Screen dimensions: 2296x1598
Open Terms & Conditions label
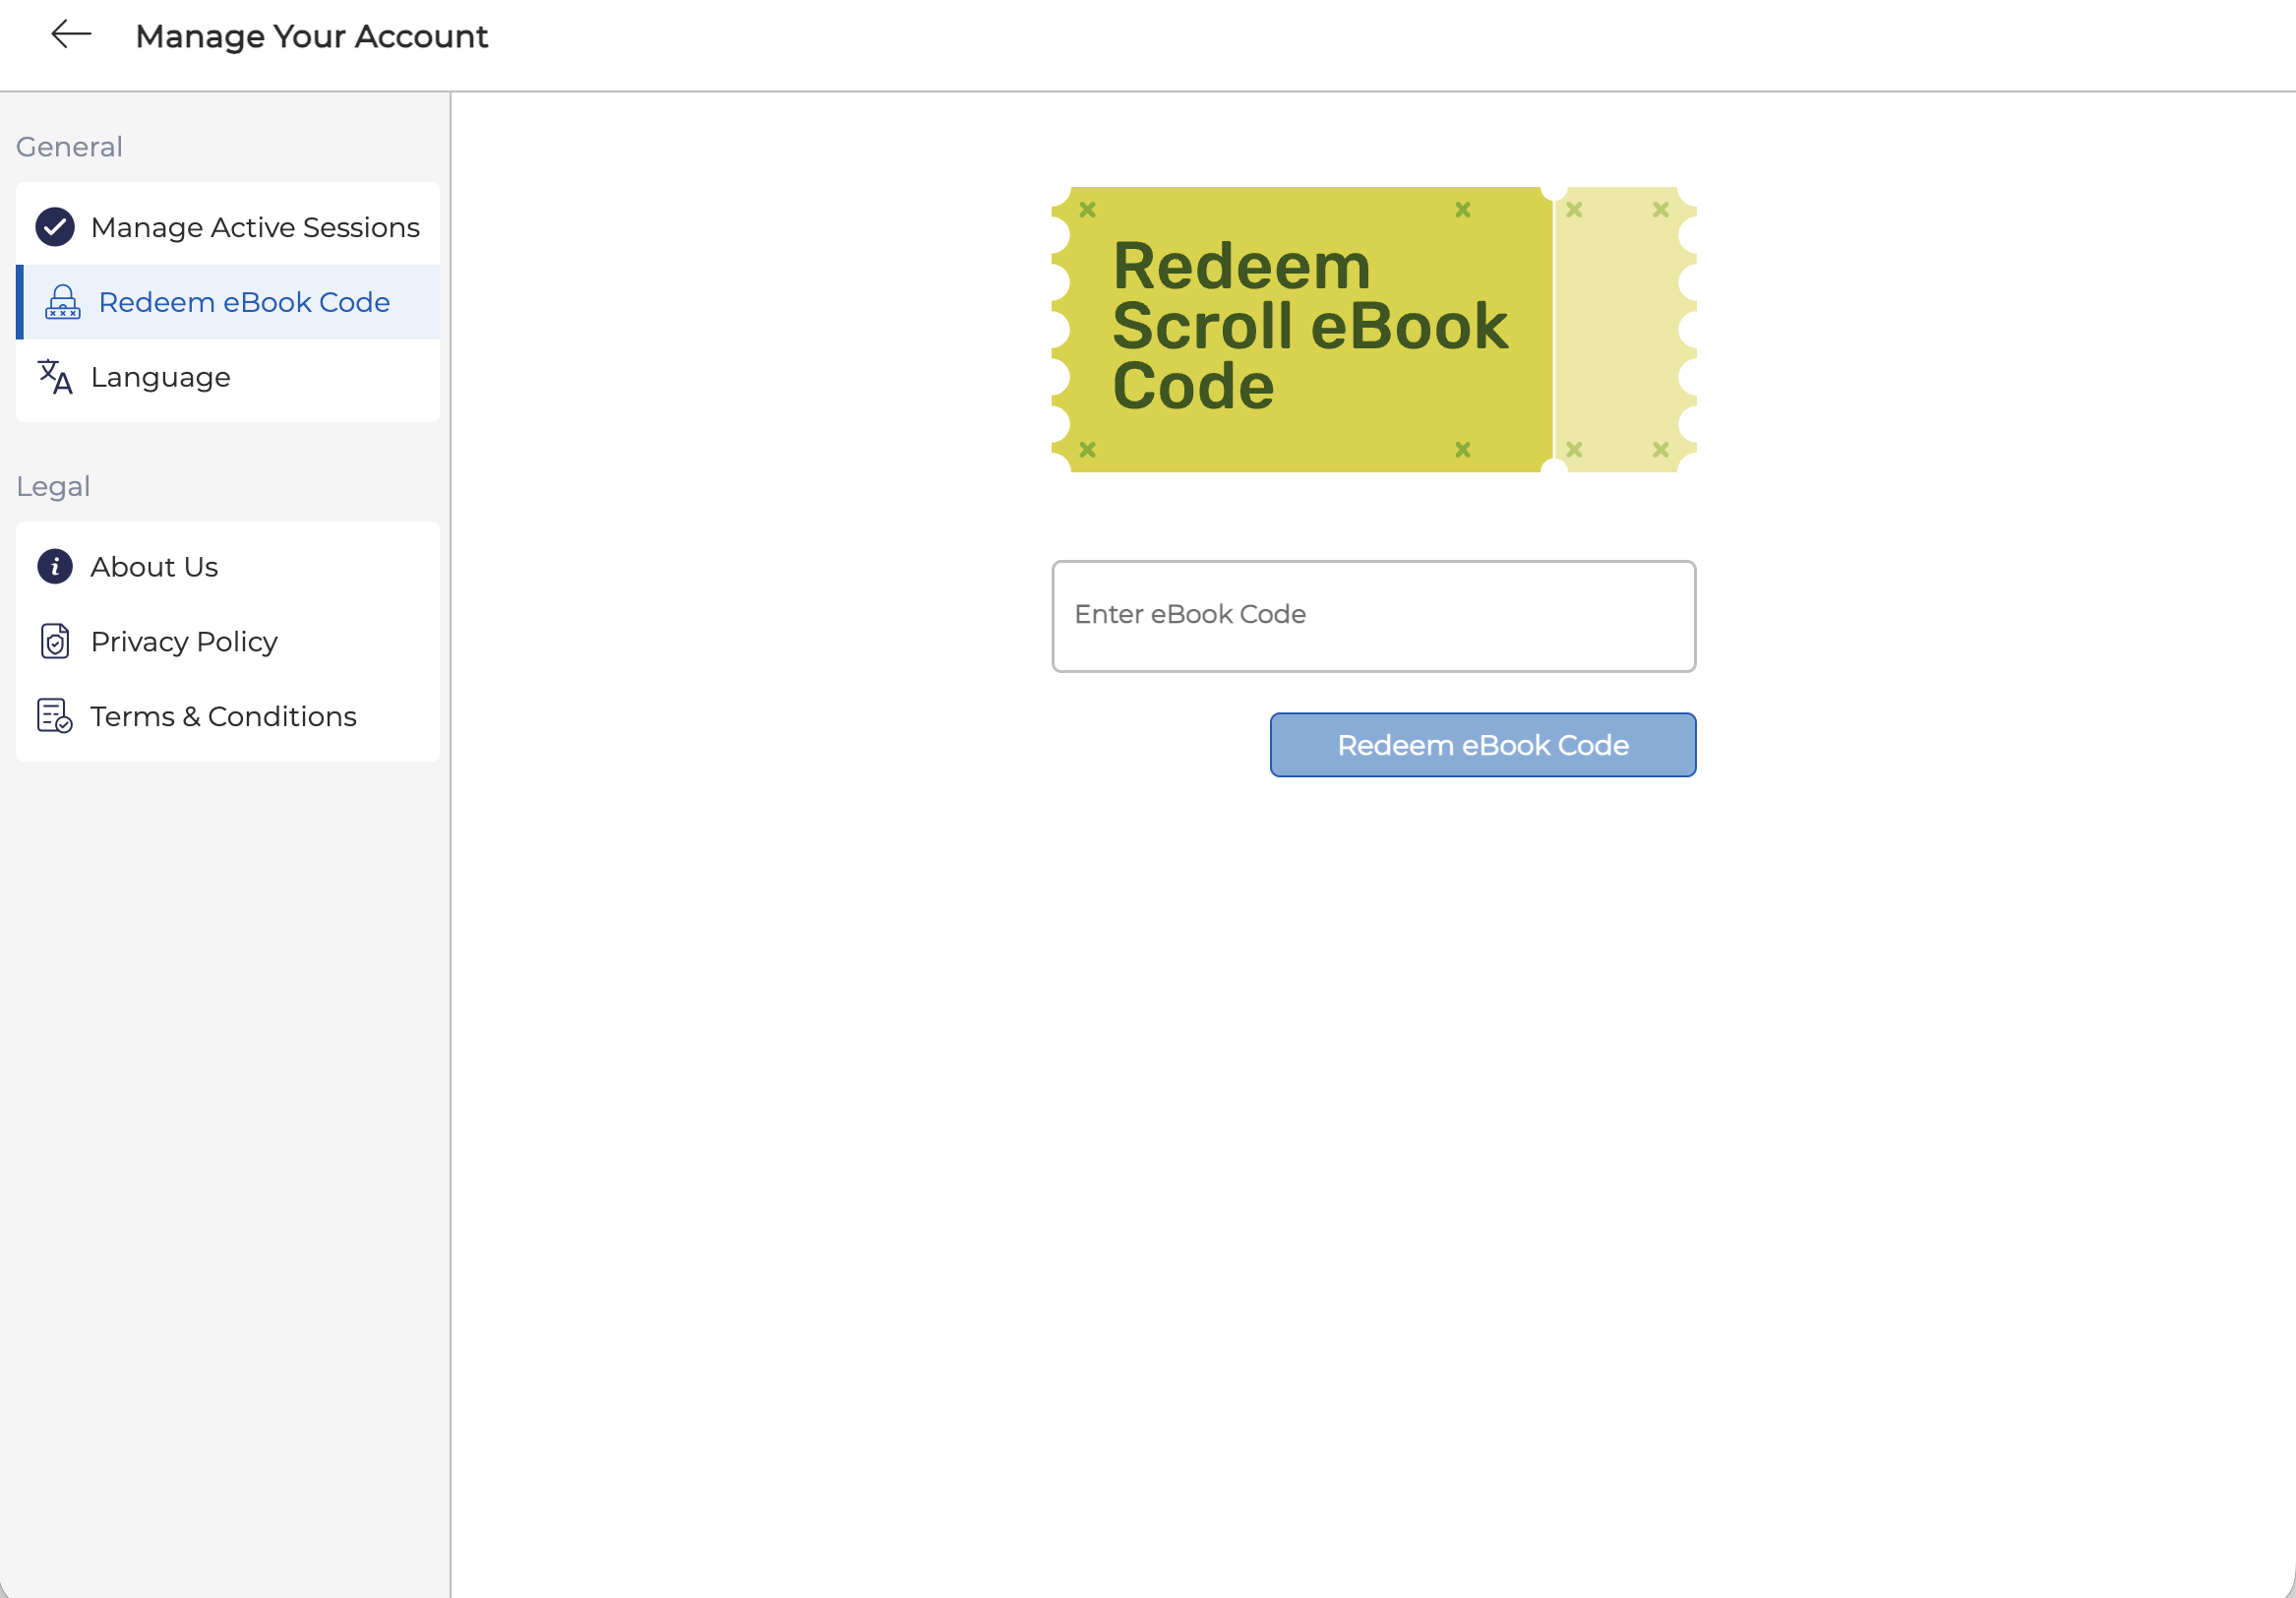pos(223,716)
